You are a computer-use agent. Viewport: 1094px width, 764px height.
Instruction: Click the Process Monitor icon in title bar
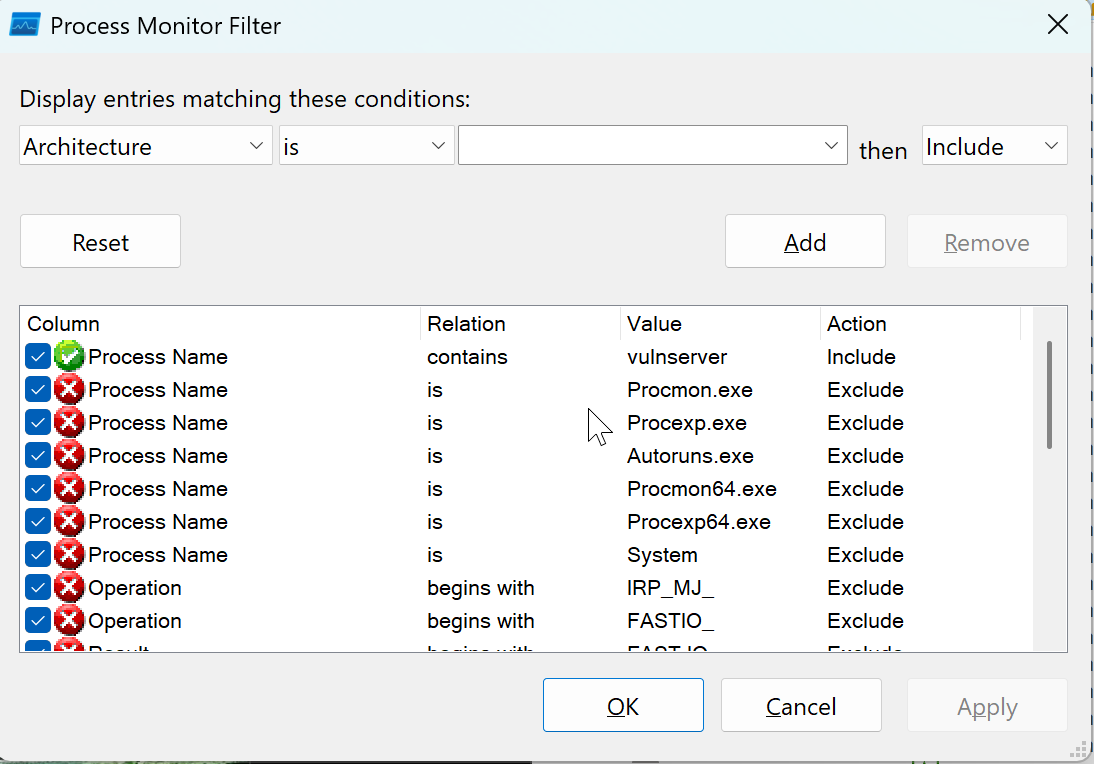(x=24, y=24)
